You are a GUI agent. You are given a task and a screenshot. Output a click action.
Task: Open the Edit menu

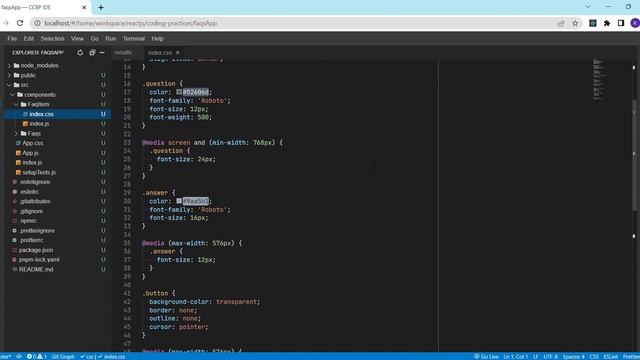pos(29,39)
